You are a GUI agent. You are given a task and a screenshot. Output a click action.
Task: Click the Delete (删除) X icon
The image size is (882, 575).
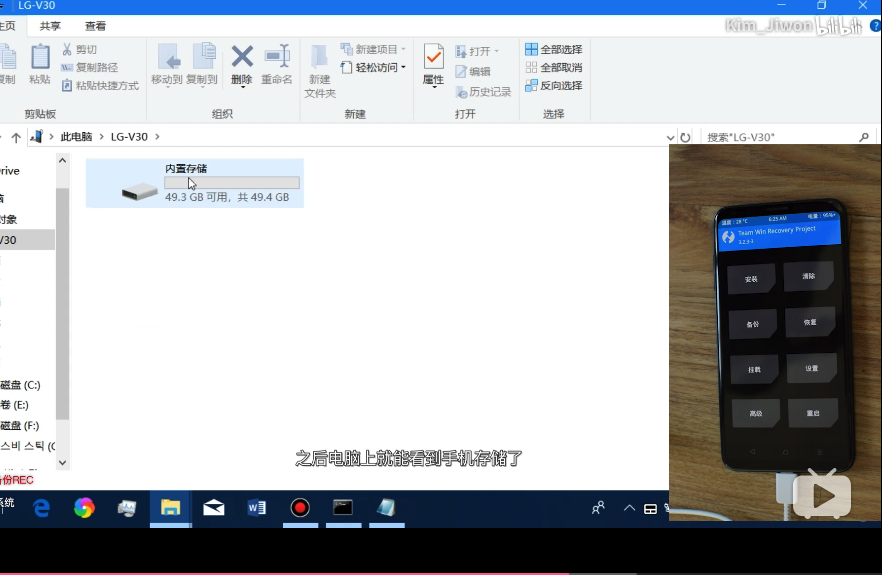(x=242, y=57)
